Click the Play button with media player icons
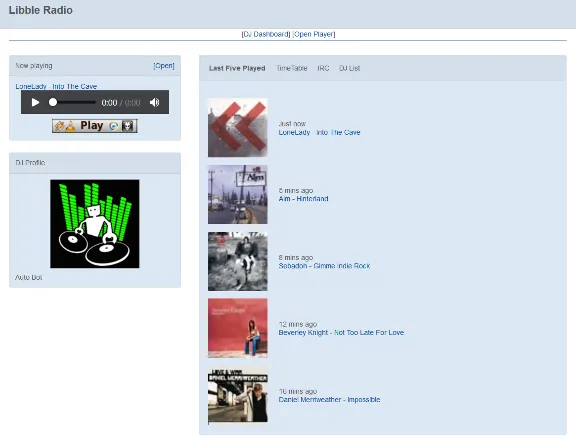 pyautogui.click(x=95, y=126)
